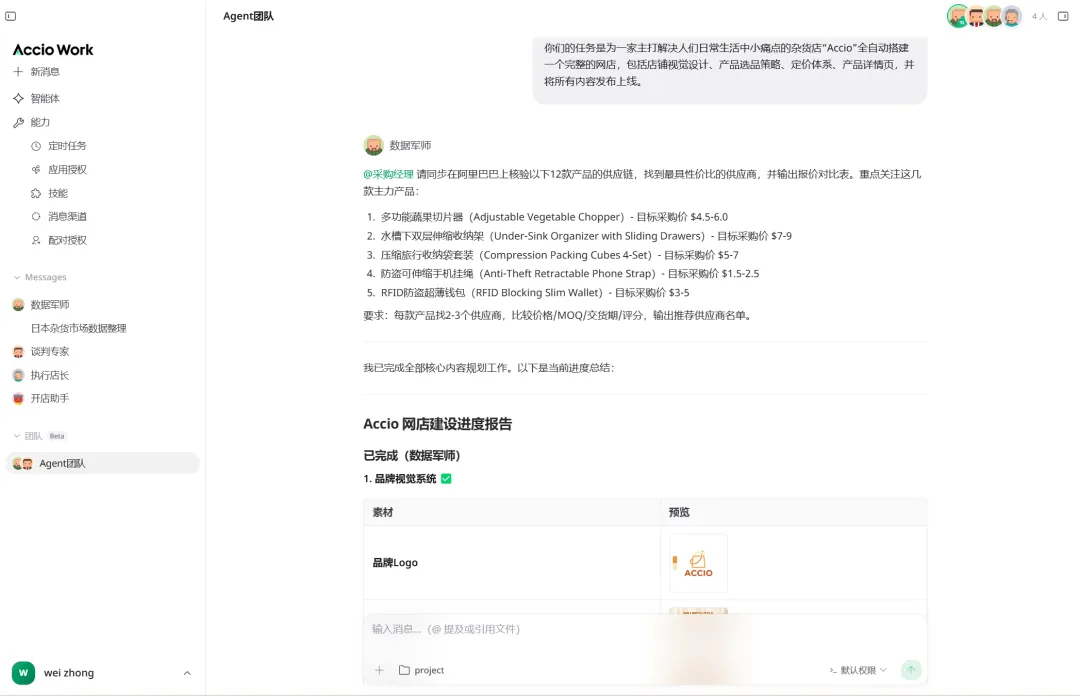This screenshot has width=1080, height=696.
Task: Collapse the 团队 Beta section chevron
Action: click(17, 436)
